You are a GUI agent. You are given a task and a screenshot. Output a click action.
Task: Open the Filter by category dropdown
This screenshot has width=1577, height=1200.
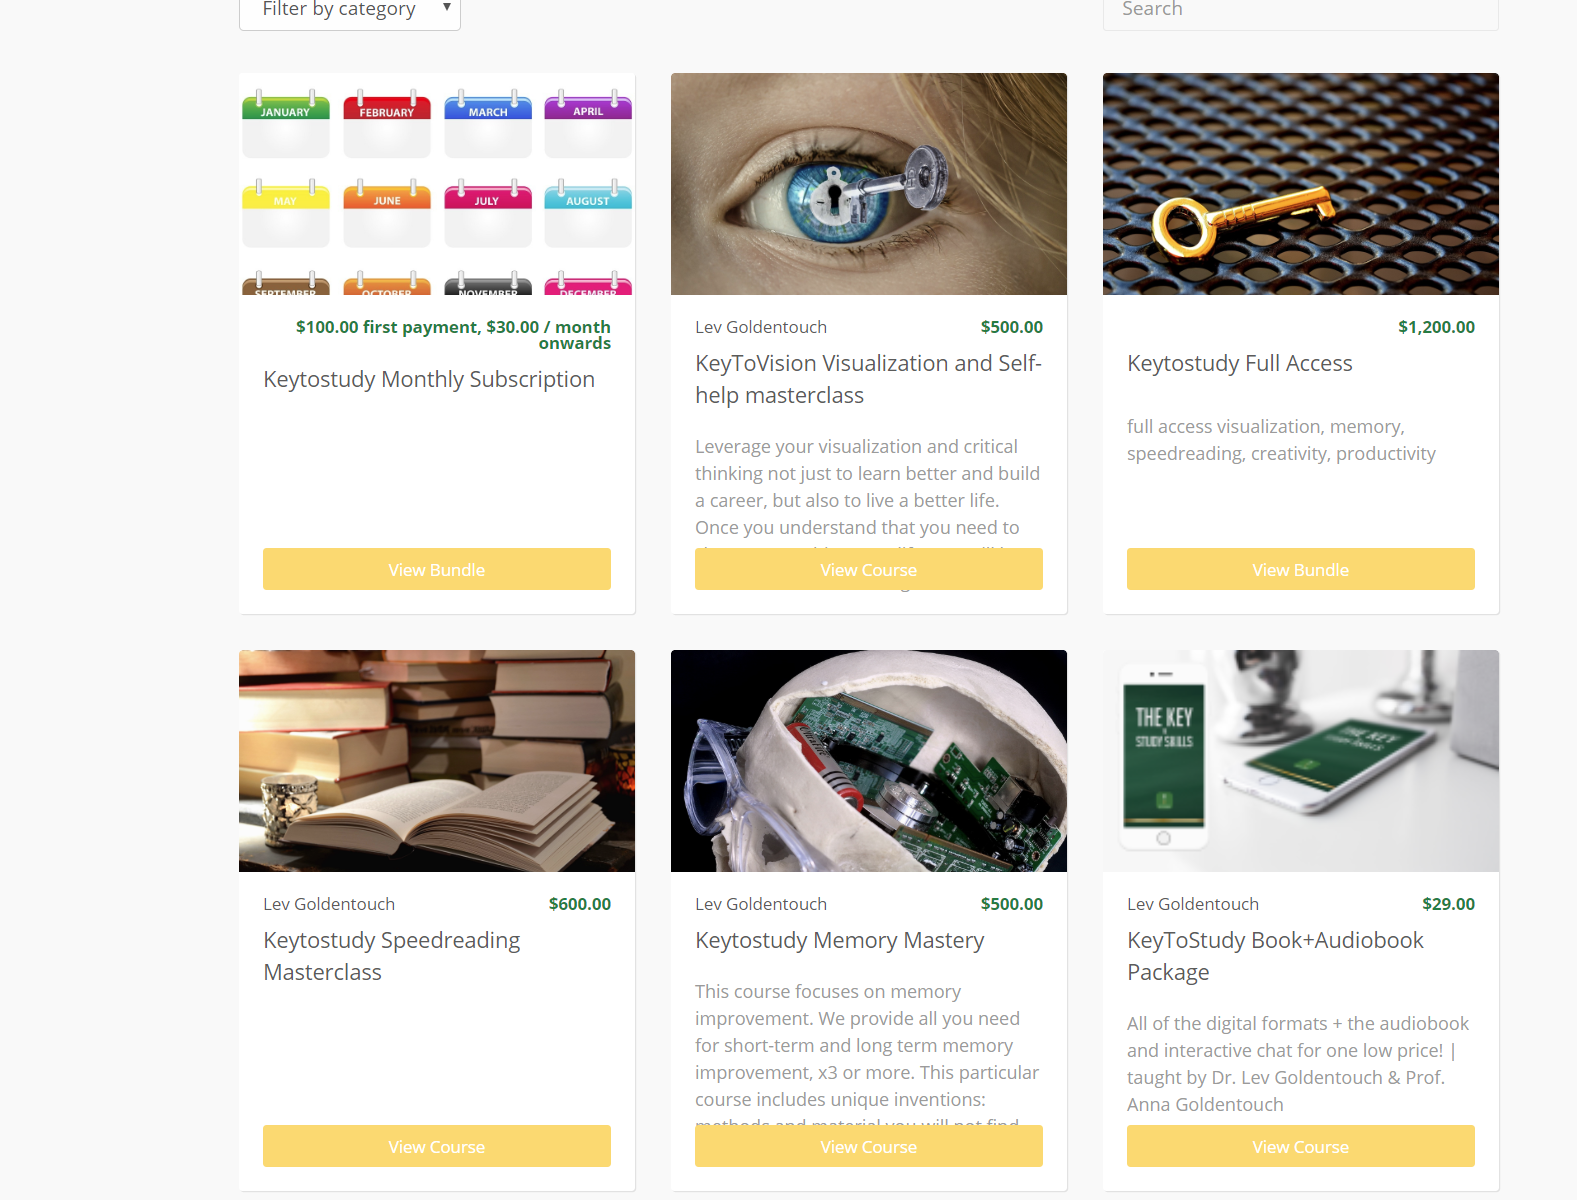[x=349, y=12]
